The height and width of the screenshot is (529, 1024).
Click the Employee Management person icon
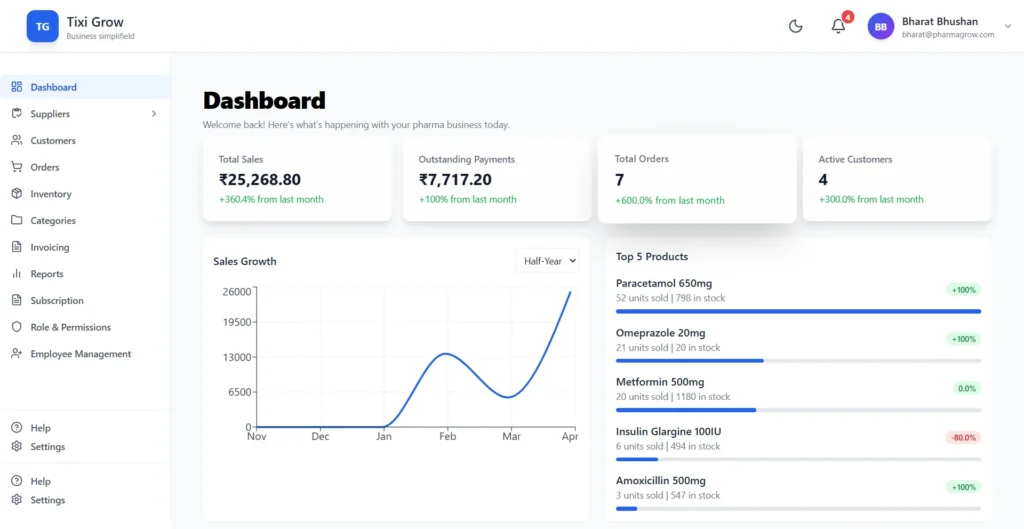pos(17,354)
